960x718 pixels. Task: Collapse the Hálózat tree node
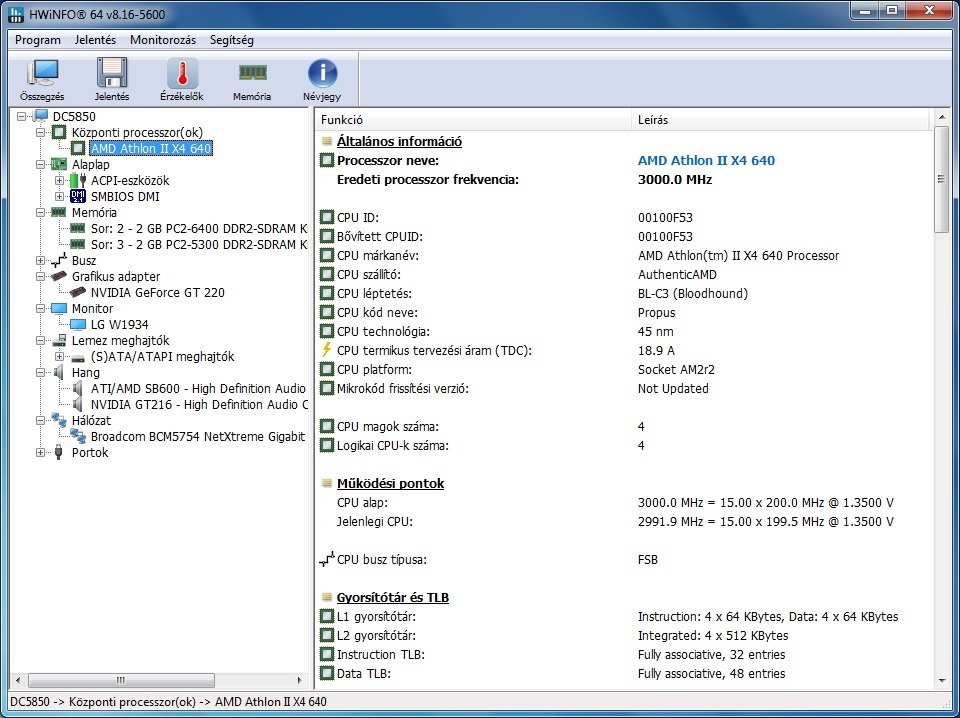pyautogui.click(x=40, y=421)
